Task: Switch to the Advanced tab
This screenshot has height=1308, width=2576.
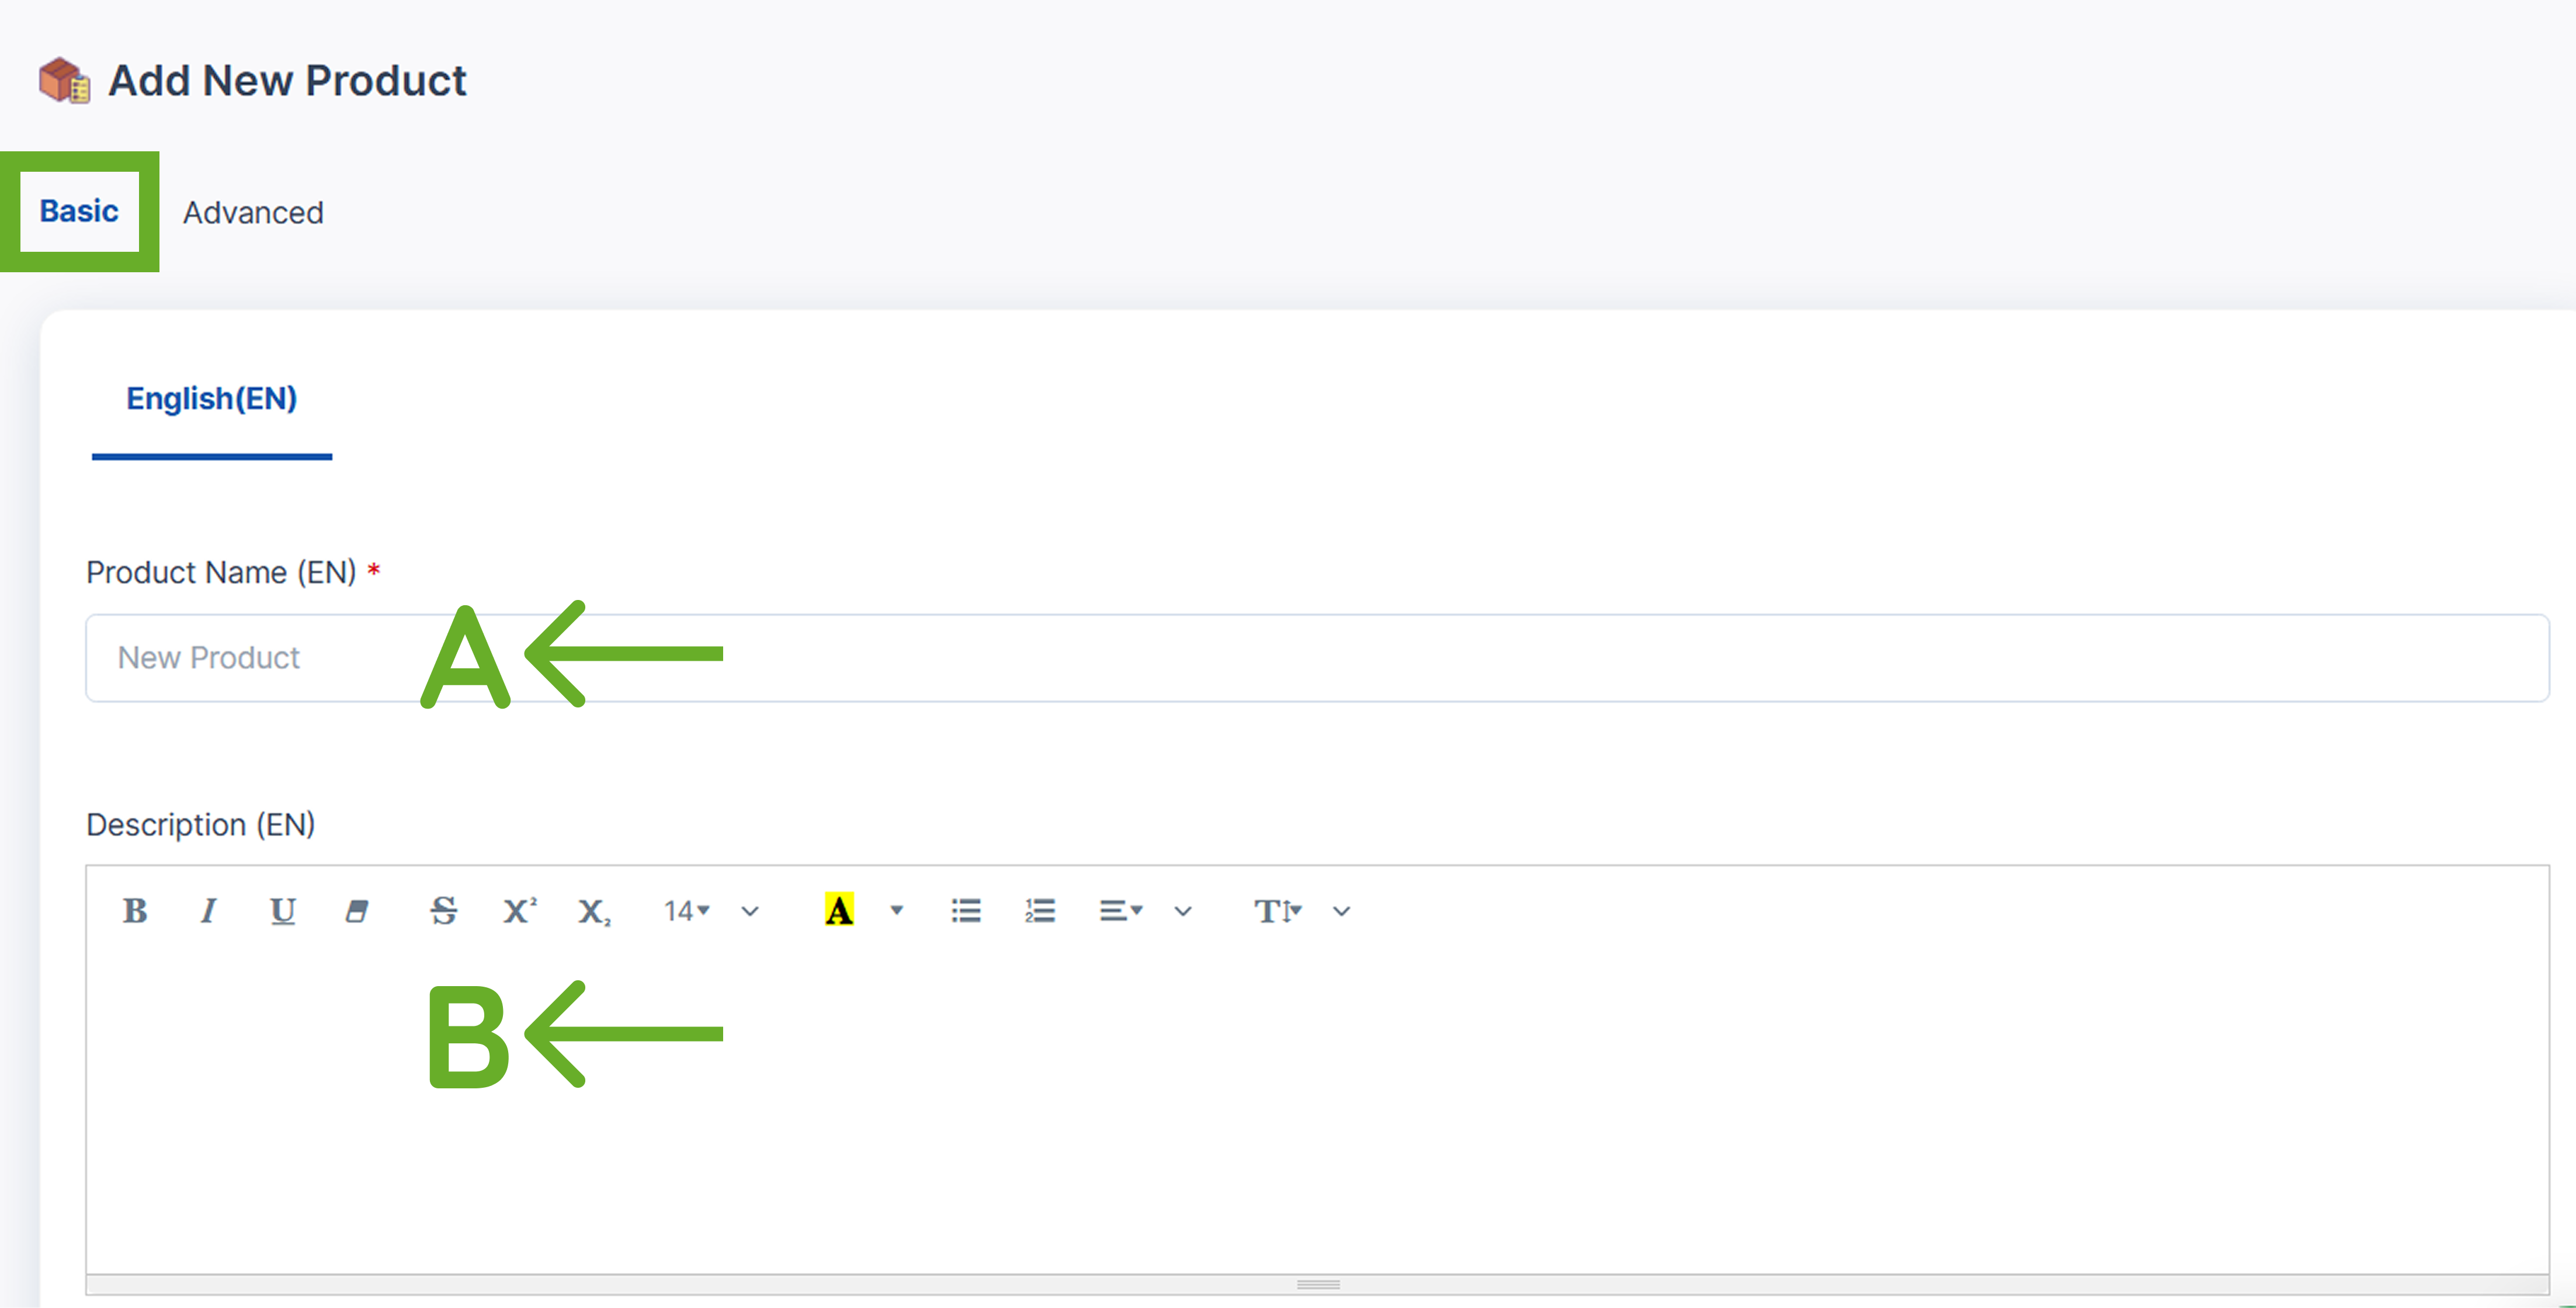Action: (253, 213)
